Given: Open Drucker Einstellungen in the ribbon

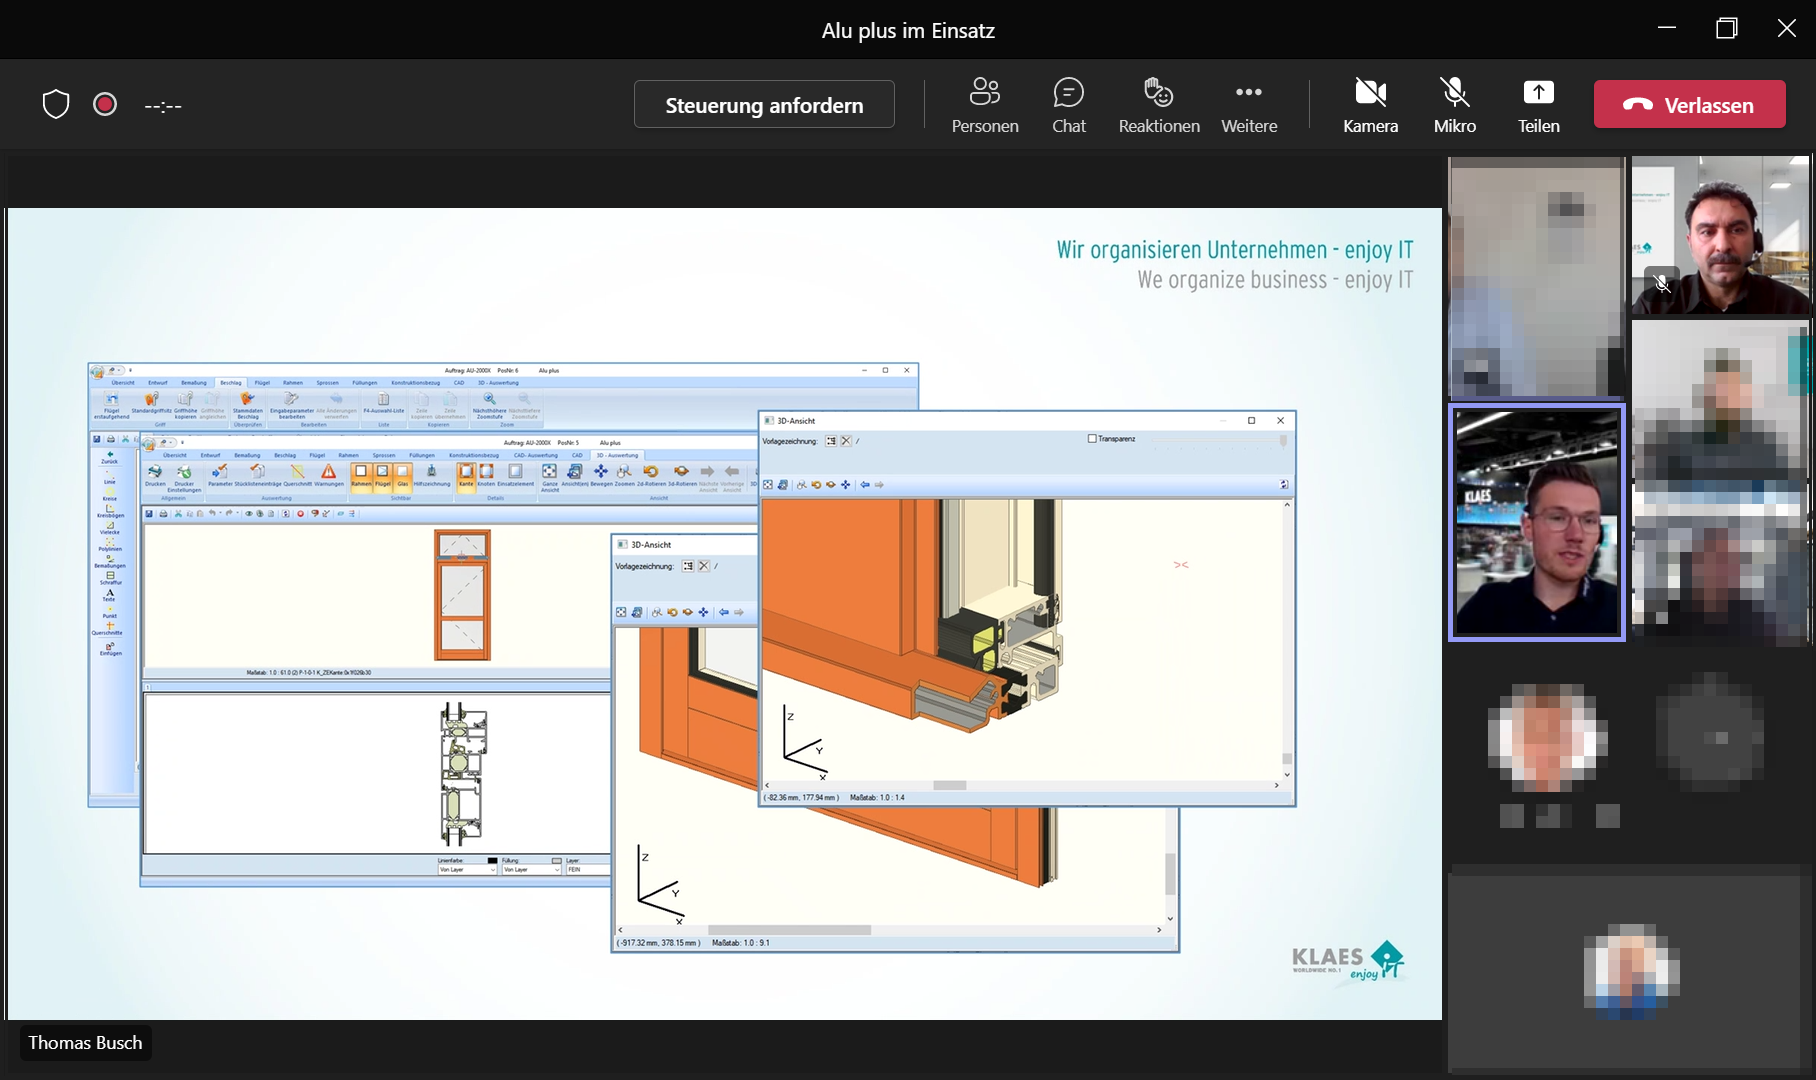Looking at the screenshot, I should [x=184, y=477].
